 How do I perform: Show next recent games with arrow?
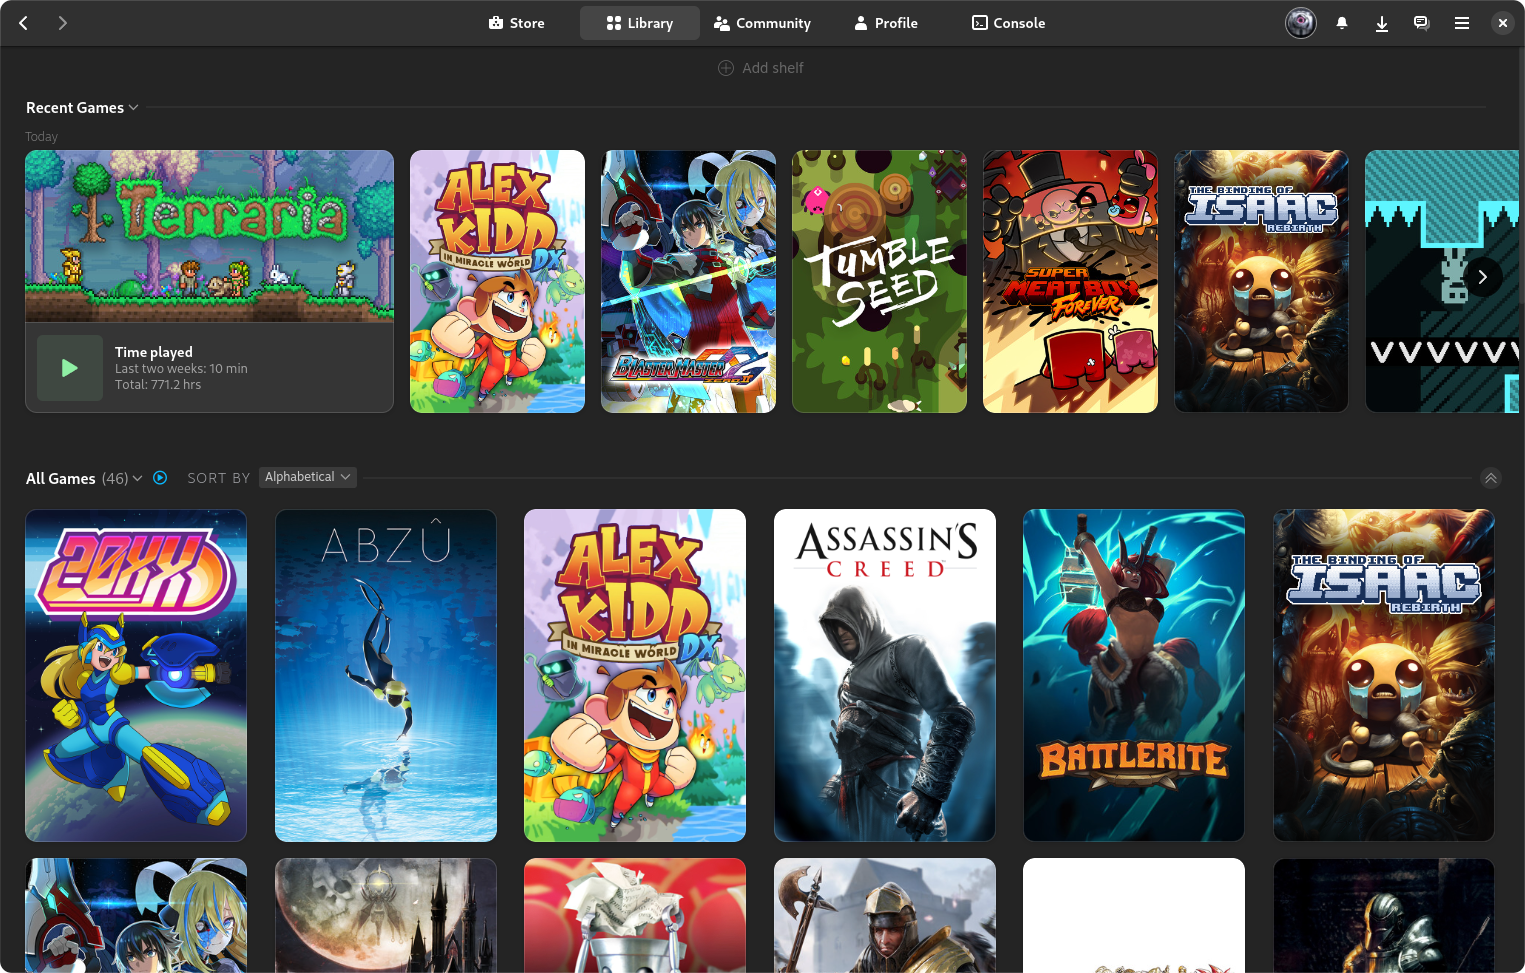tap(1483, 277)
